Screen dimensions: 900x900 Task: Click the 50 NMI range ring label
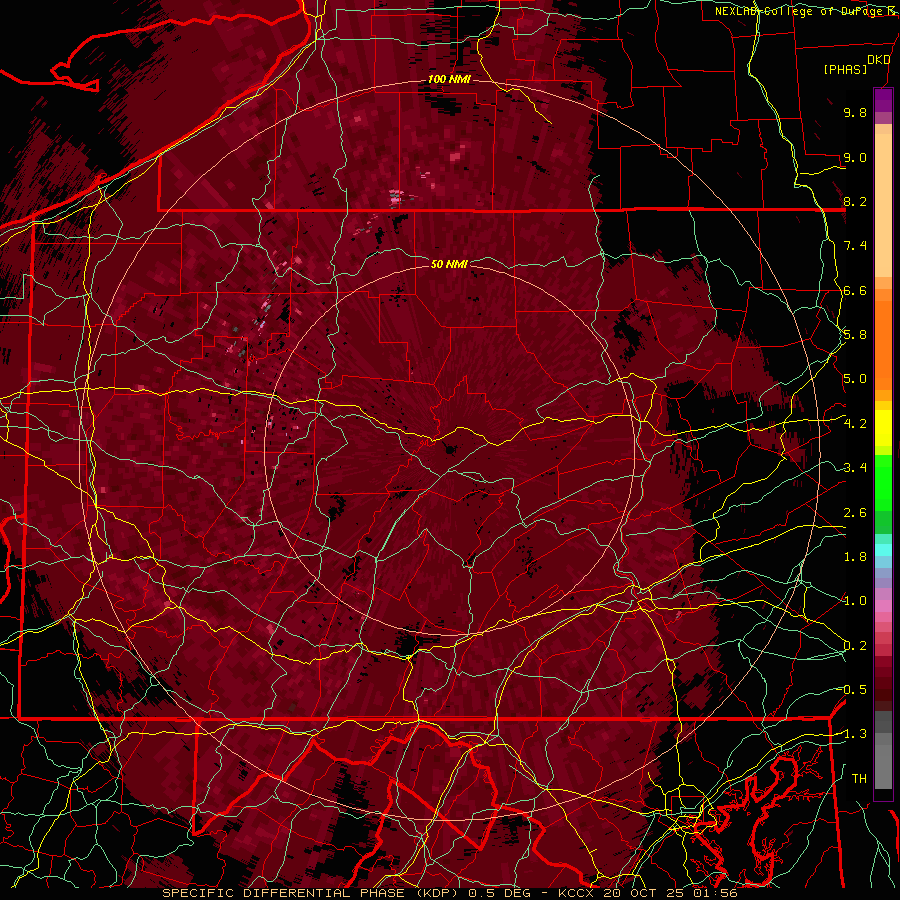pyautogui.click(x=449, y=264)
